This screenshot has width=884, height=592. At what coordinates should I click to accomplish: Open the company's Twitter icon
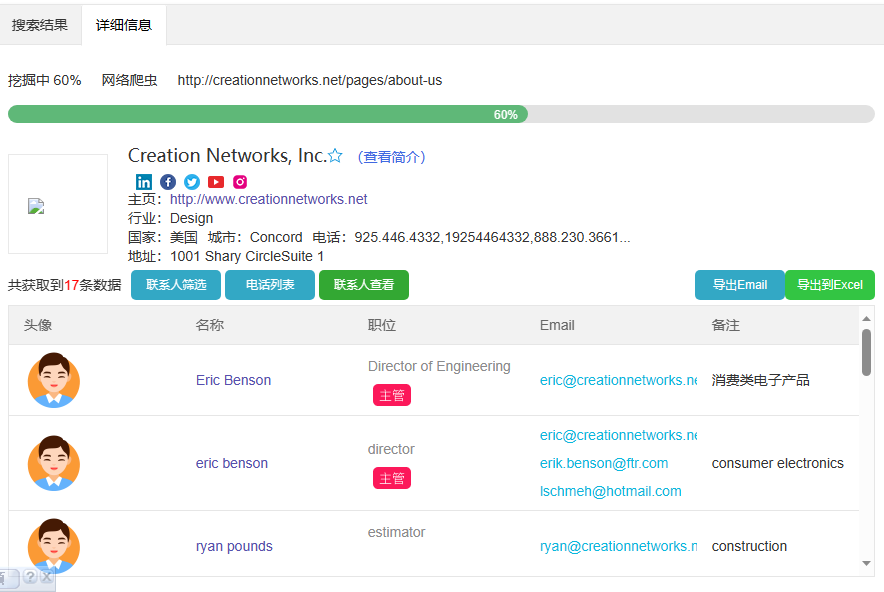pyautogui.click(x=192, y=182)
